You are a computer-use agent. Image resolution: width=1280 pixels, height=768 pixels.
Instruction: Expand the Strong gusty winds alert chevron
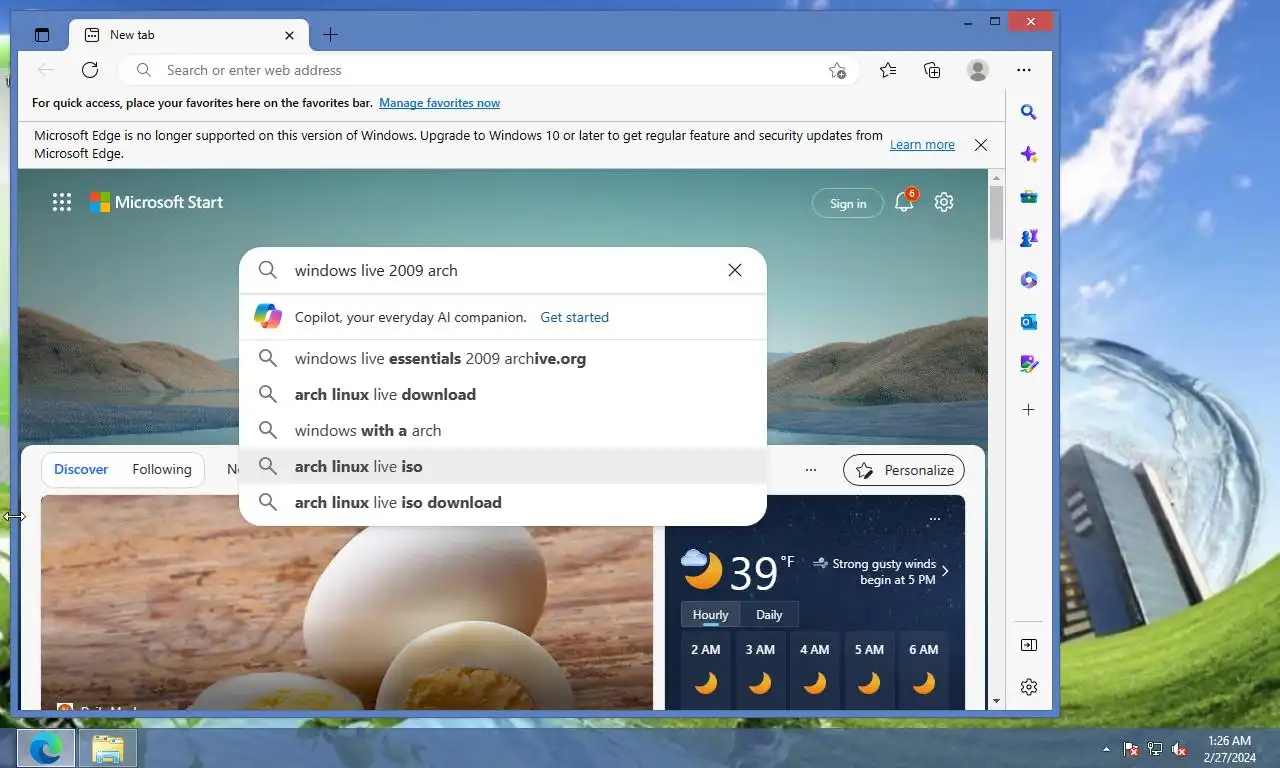click(x=945, y=571)
